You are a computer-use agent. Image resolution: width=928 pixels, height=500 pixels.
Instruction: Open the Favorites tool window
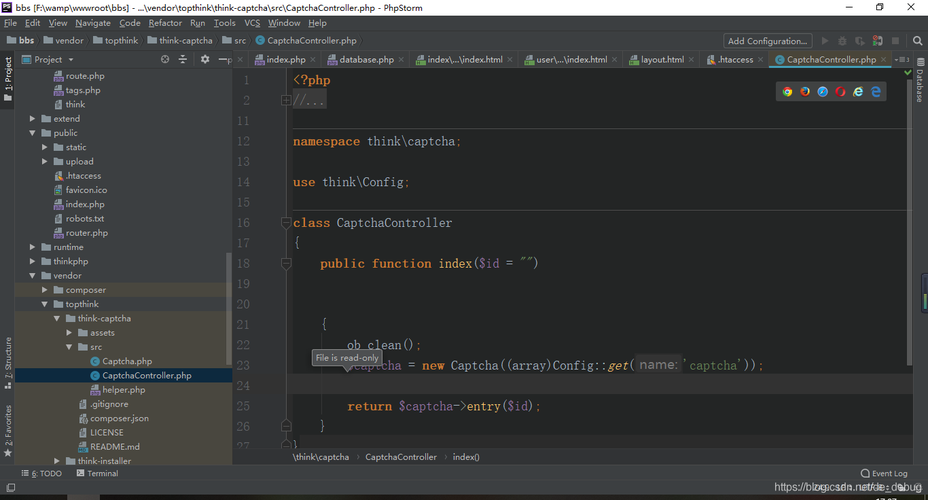8,431
